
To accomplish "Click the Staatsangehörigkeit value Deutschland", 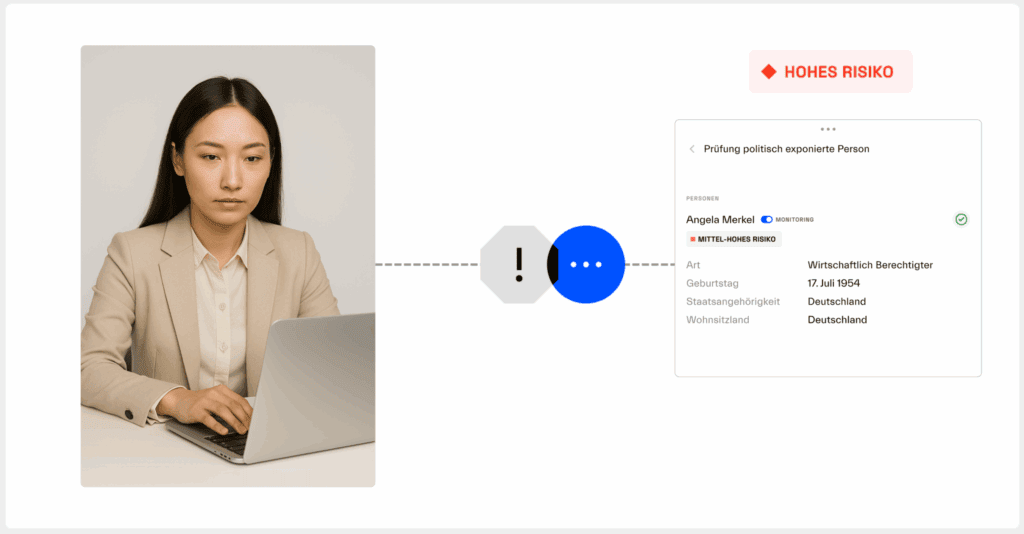I will point(837,301).
